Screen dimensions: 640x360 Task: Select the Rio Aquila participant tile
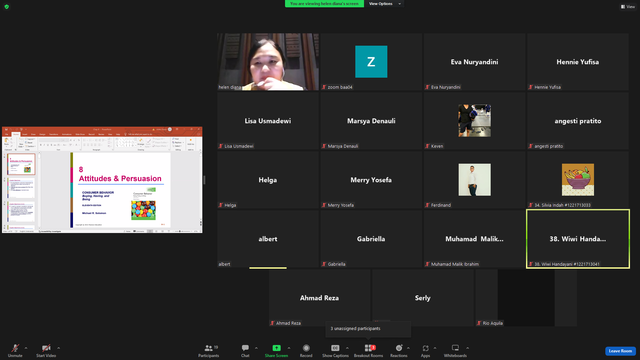point(526,298)
